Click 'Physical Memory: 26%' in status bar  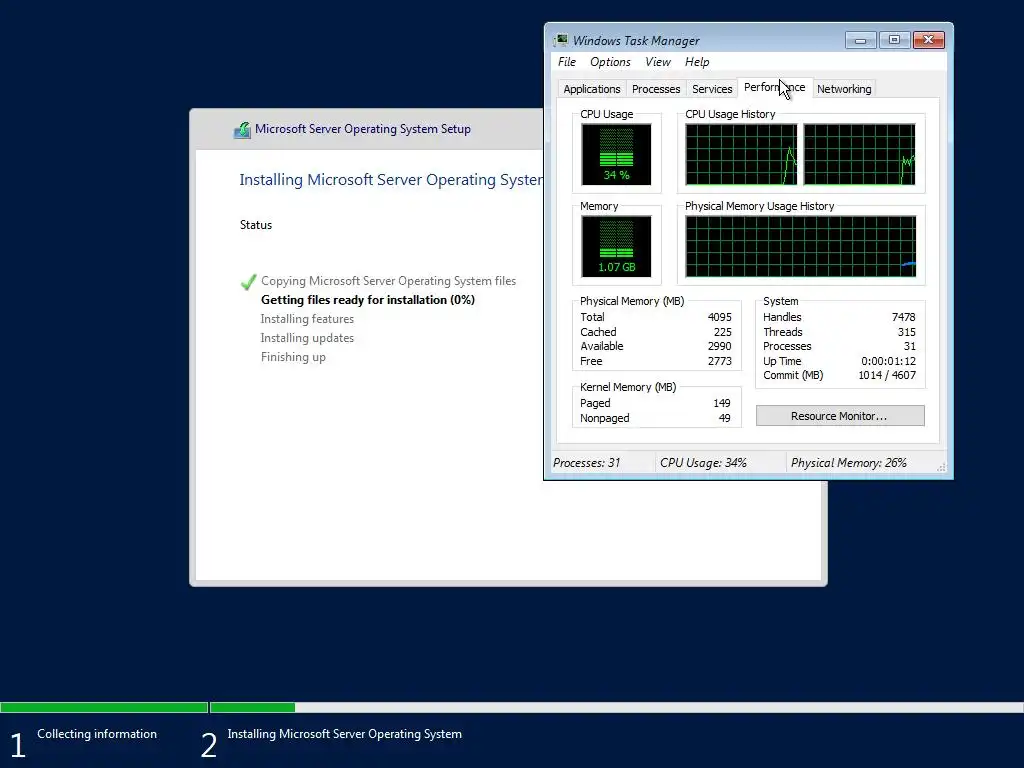[x=848, y=462]
